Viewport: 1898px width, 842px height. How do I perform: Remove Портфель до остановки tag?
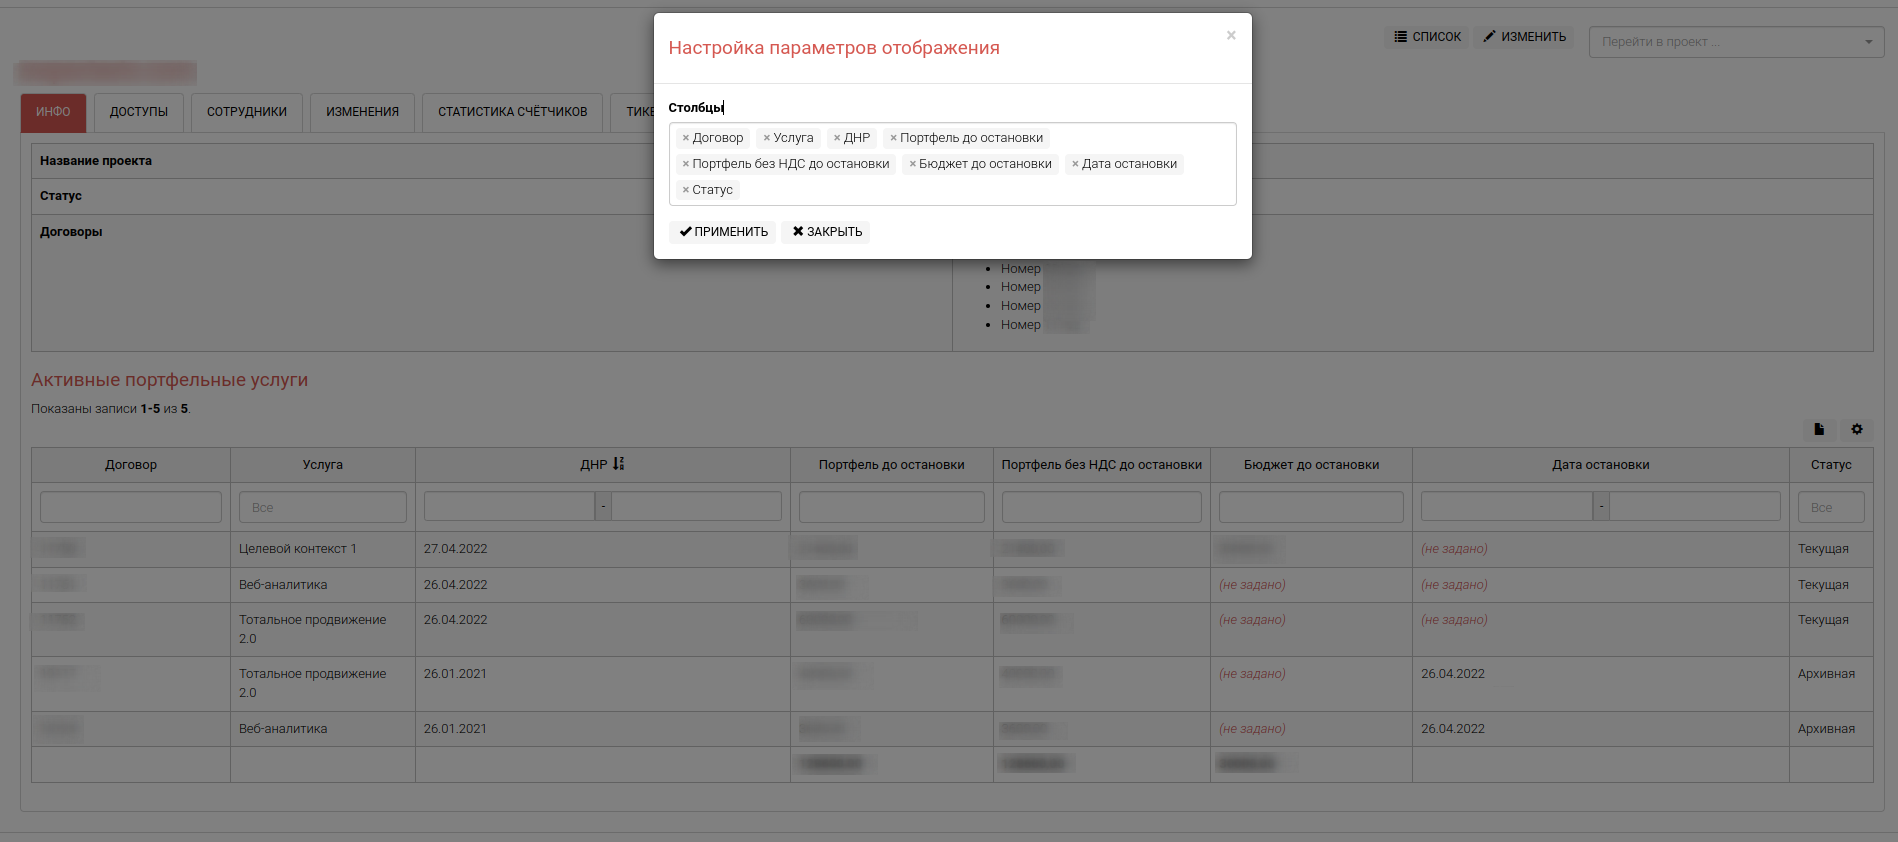click(893, 138)
